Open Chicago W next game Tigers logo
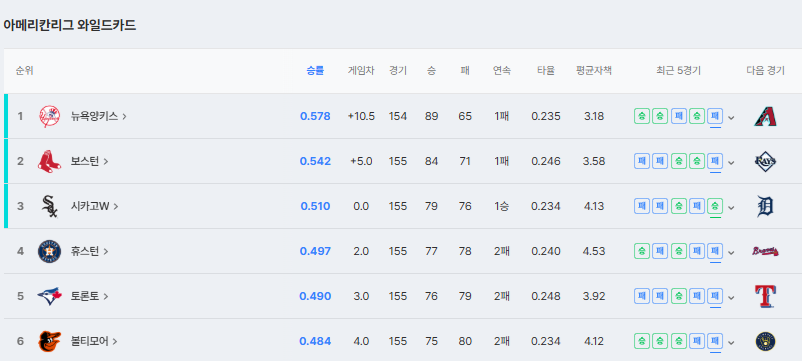This screenshot has width=802, height=361. [765, 207]
